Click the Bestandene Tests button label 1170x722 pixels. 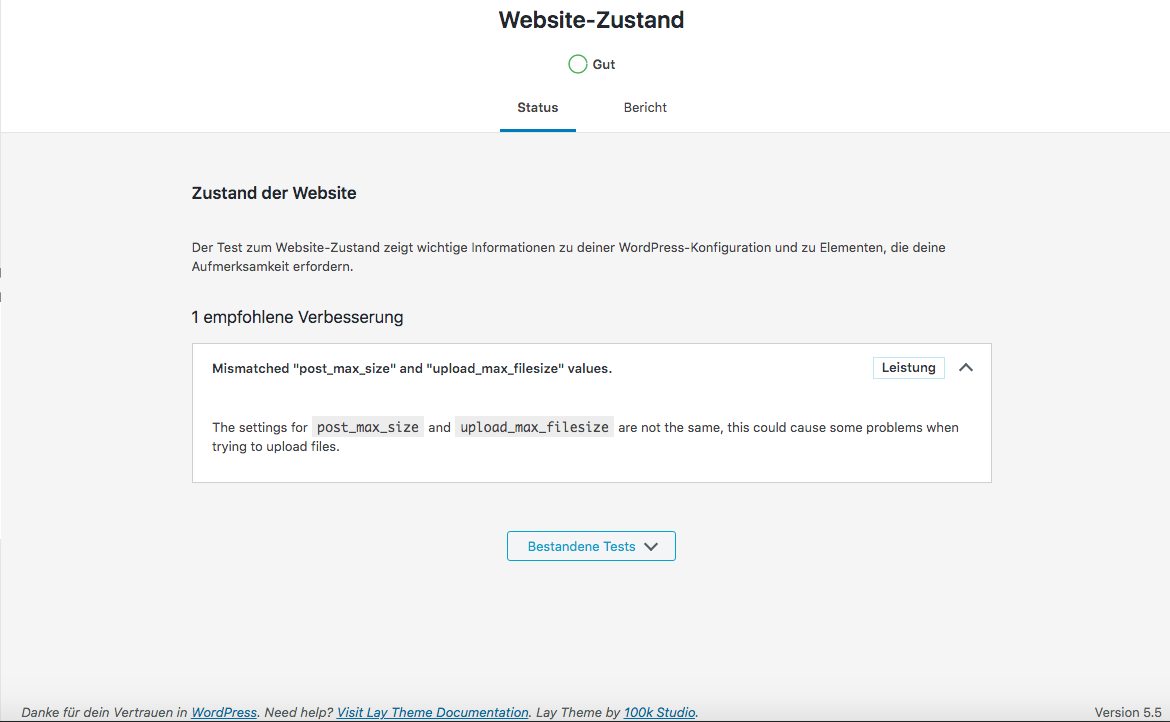point(581,547)
